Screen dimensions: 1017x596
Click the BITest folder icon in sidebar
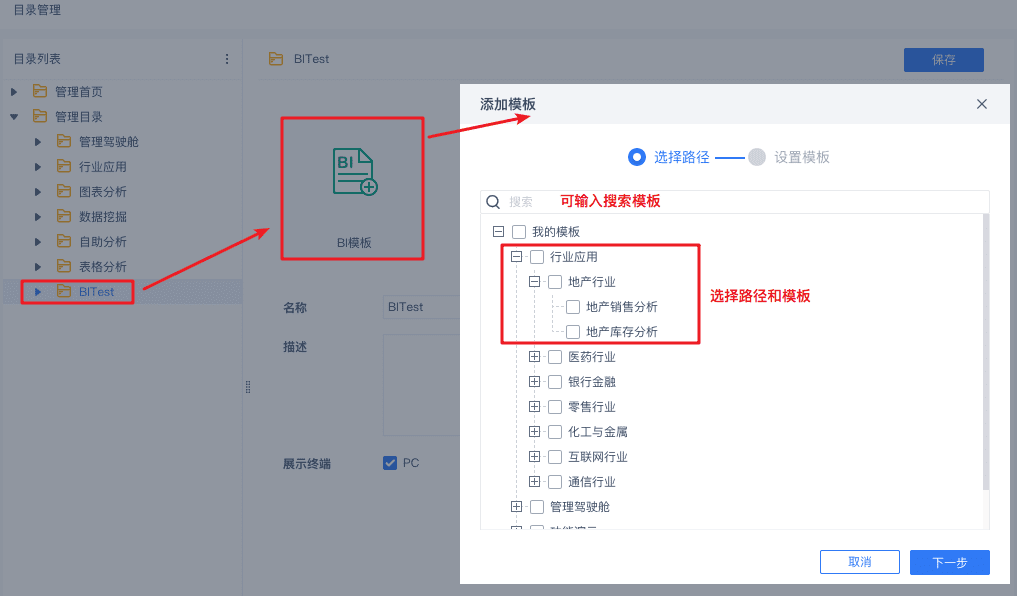point(64,291)
